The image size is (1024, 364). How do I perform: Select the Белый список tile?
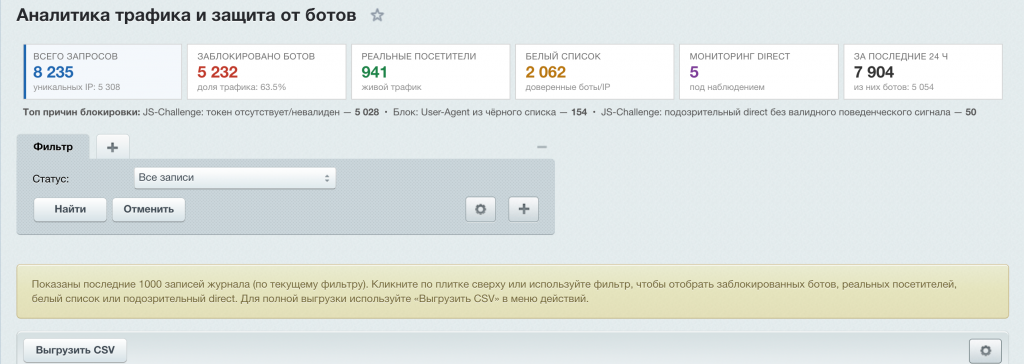(594, 72)
